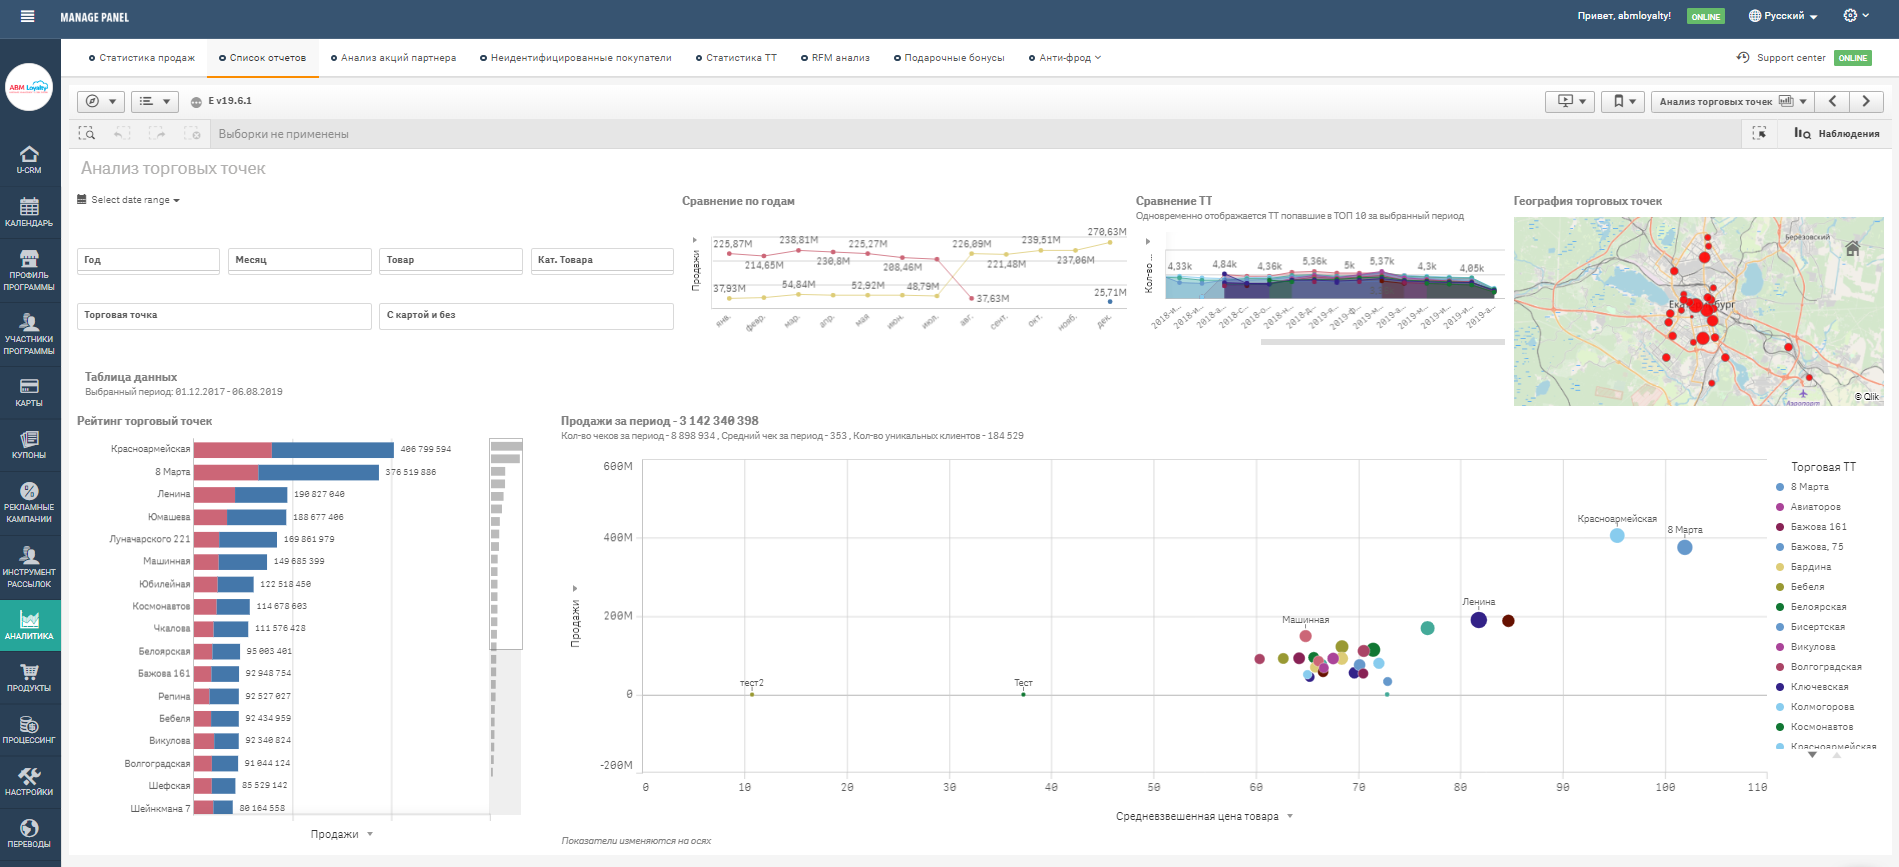This screenshot has height=867, width=1899.
Task: Go to previous sheet arrow
Action: point(1832,101)
